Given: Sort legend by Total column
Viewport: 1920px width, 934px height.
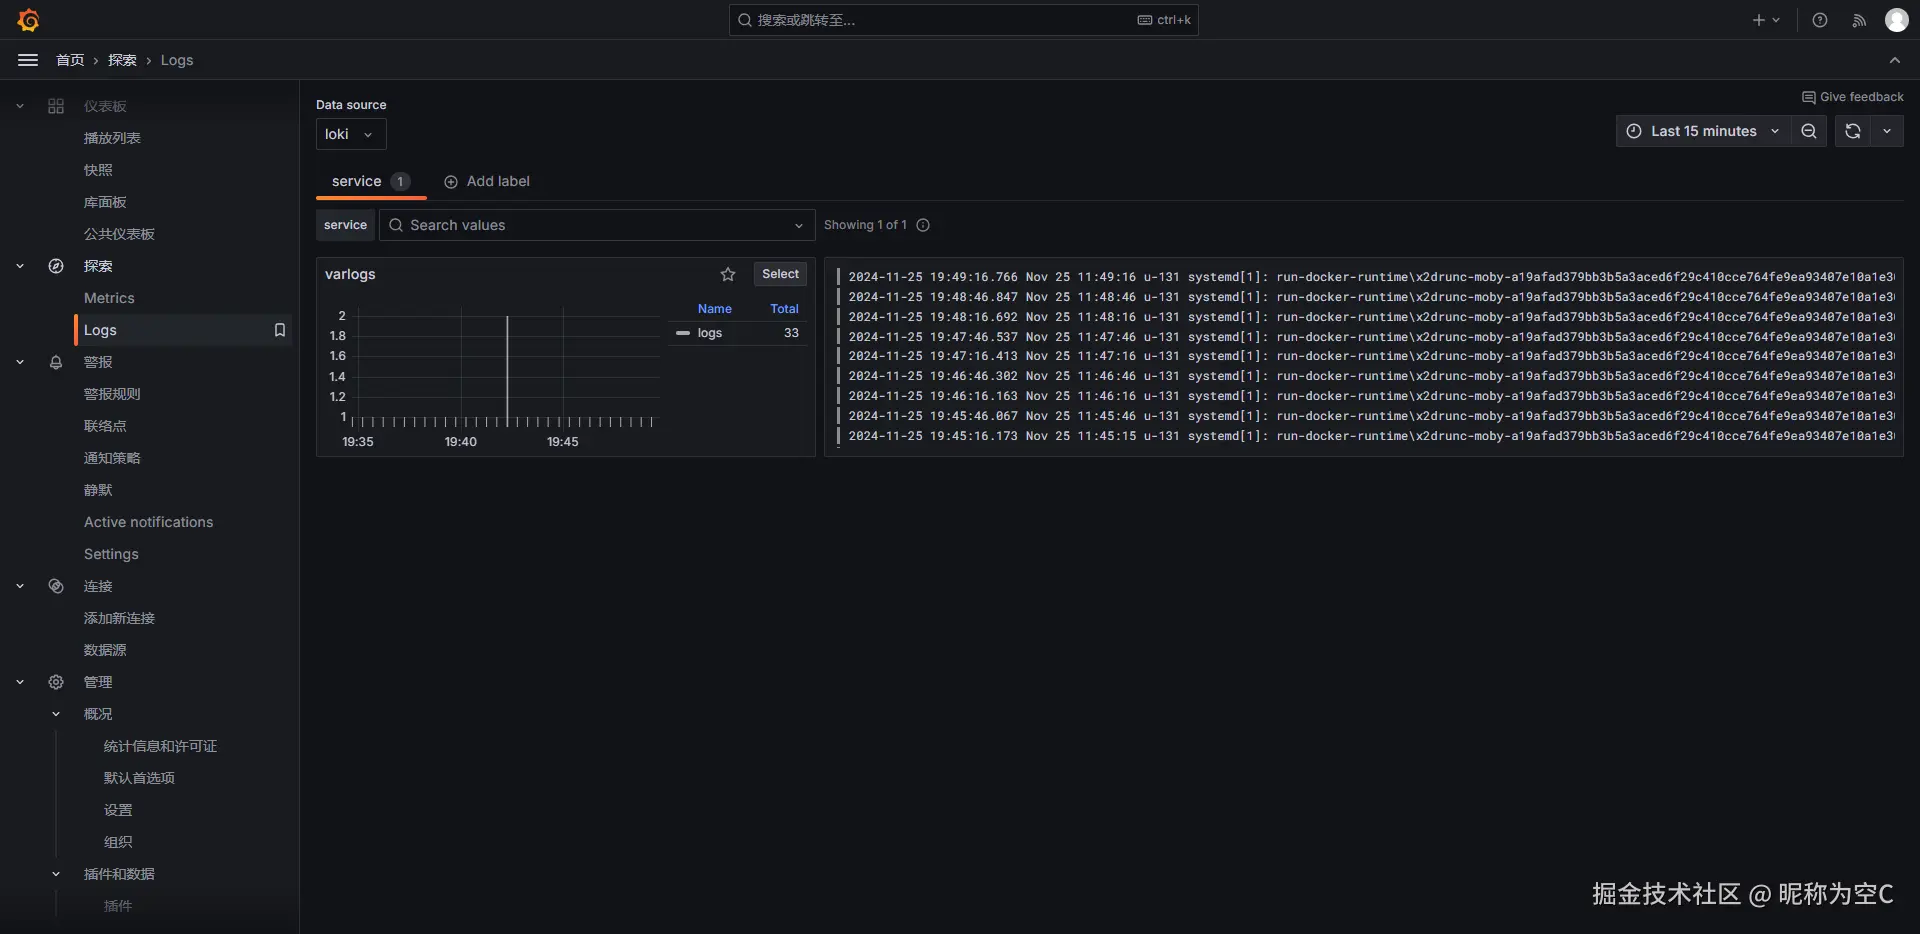Looking at the screenshot, I should [x=784, y=309].
